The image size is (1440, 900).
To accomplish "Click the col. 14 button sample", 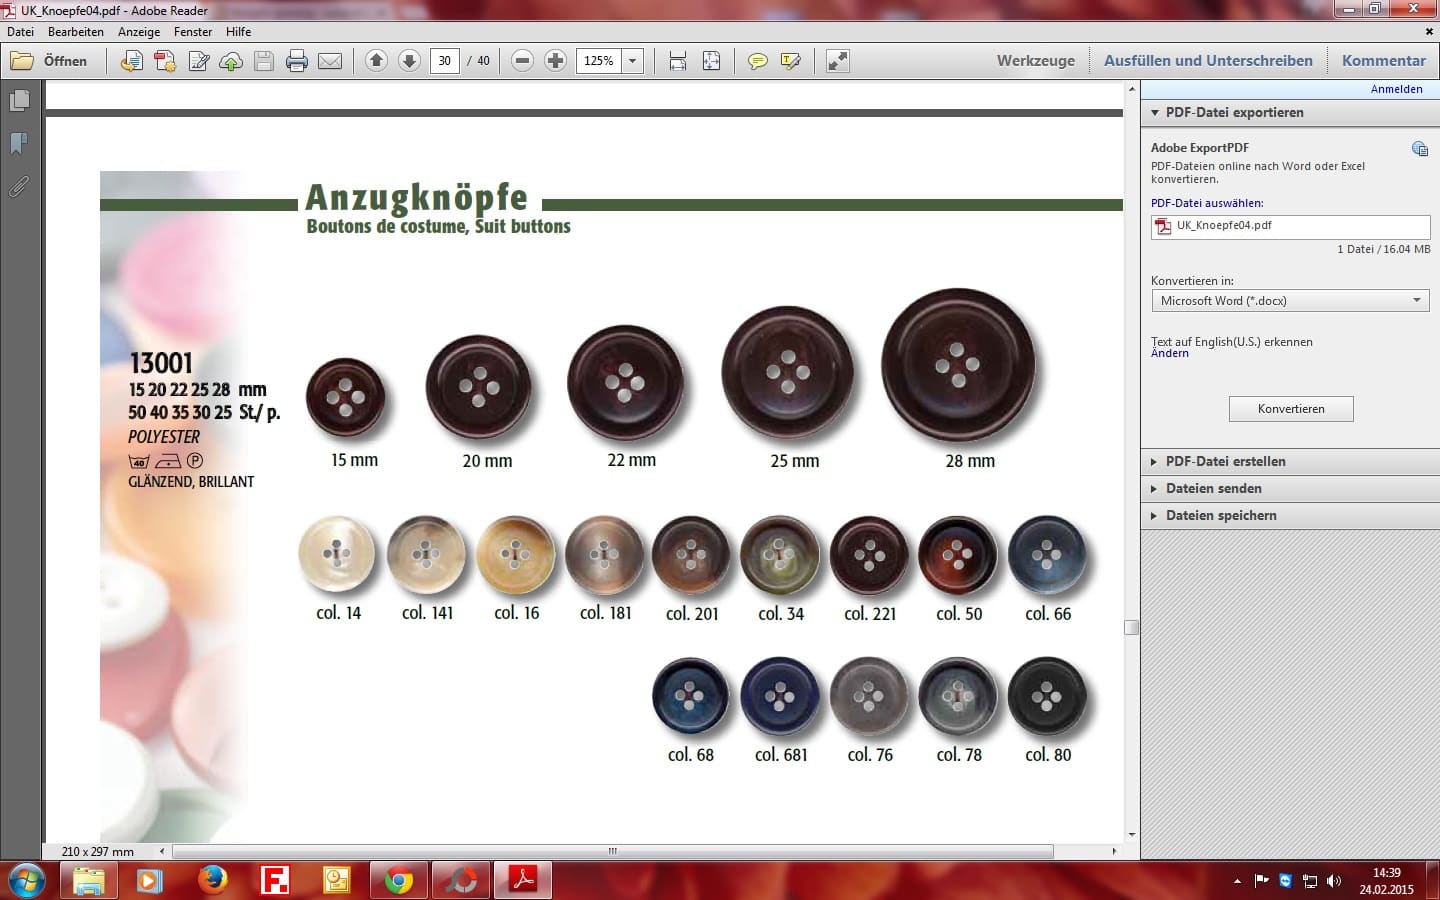I will (x=337, y=553).
